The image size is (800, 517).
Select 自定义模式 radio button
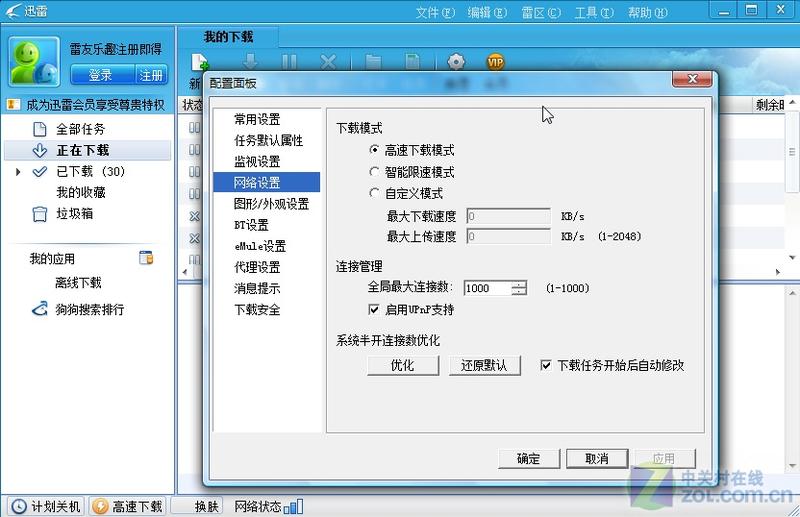[374, 193]
